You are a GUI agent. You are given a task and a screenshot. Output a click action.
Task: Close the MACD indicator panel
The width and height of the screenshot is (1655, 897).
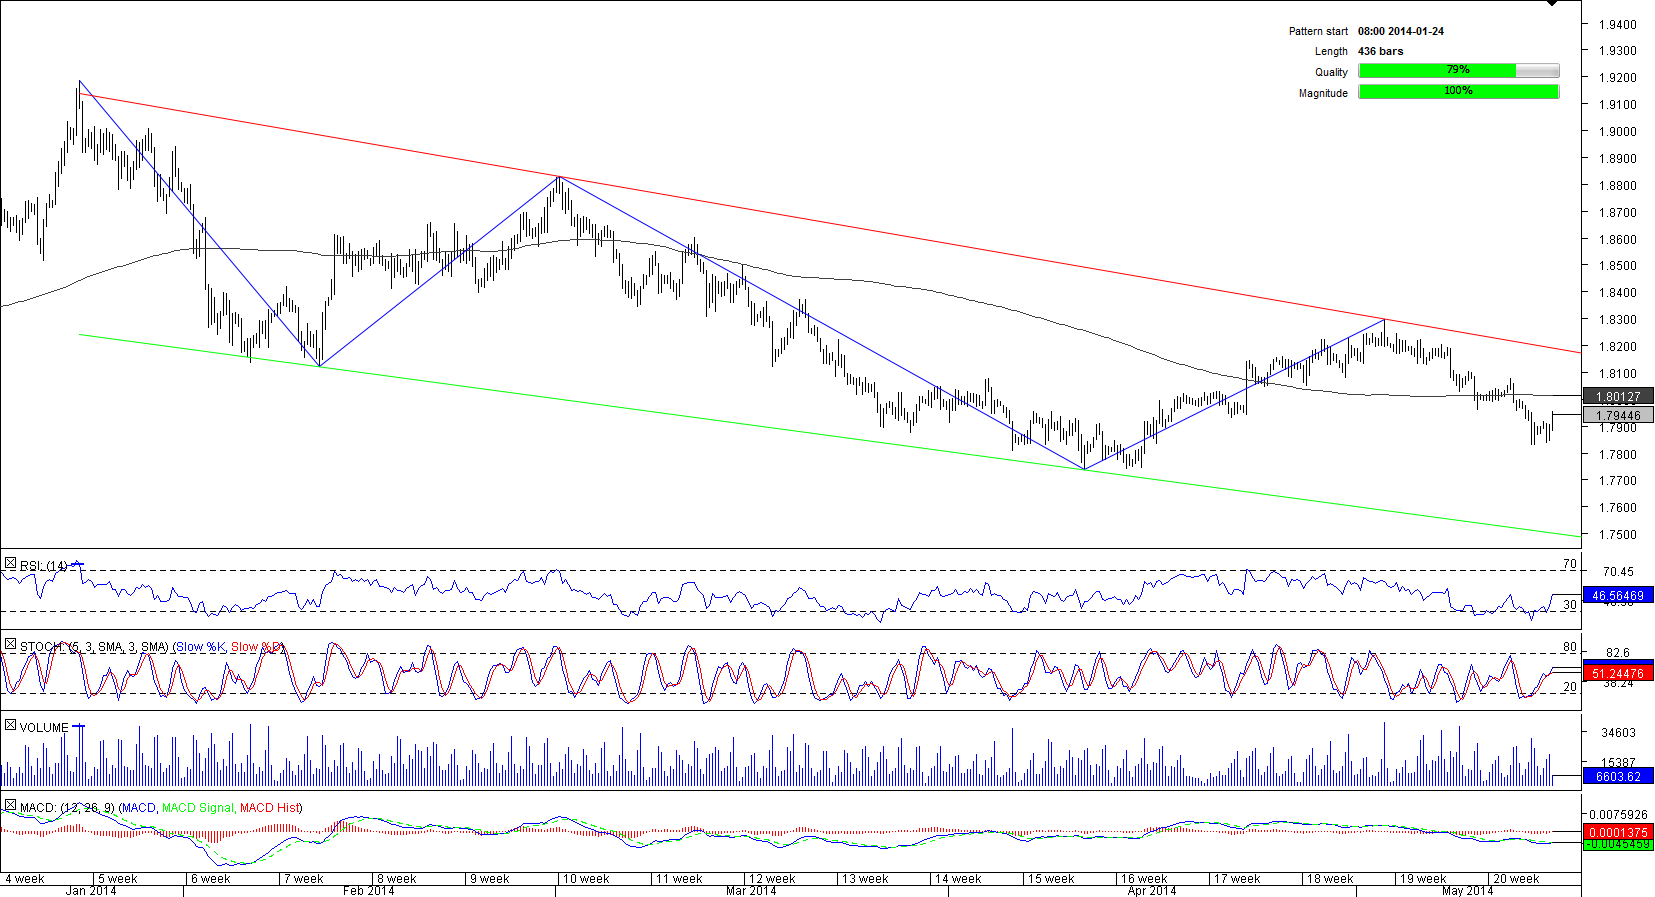(x=10, y=806)
